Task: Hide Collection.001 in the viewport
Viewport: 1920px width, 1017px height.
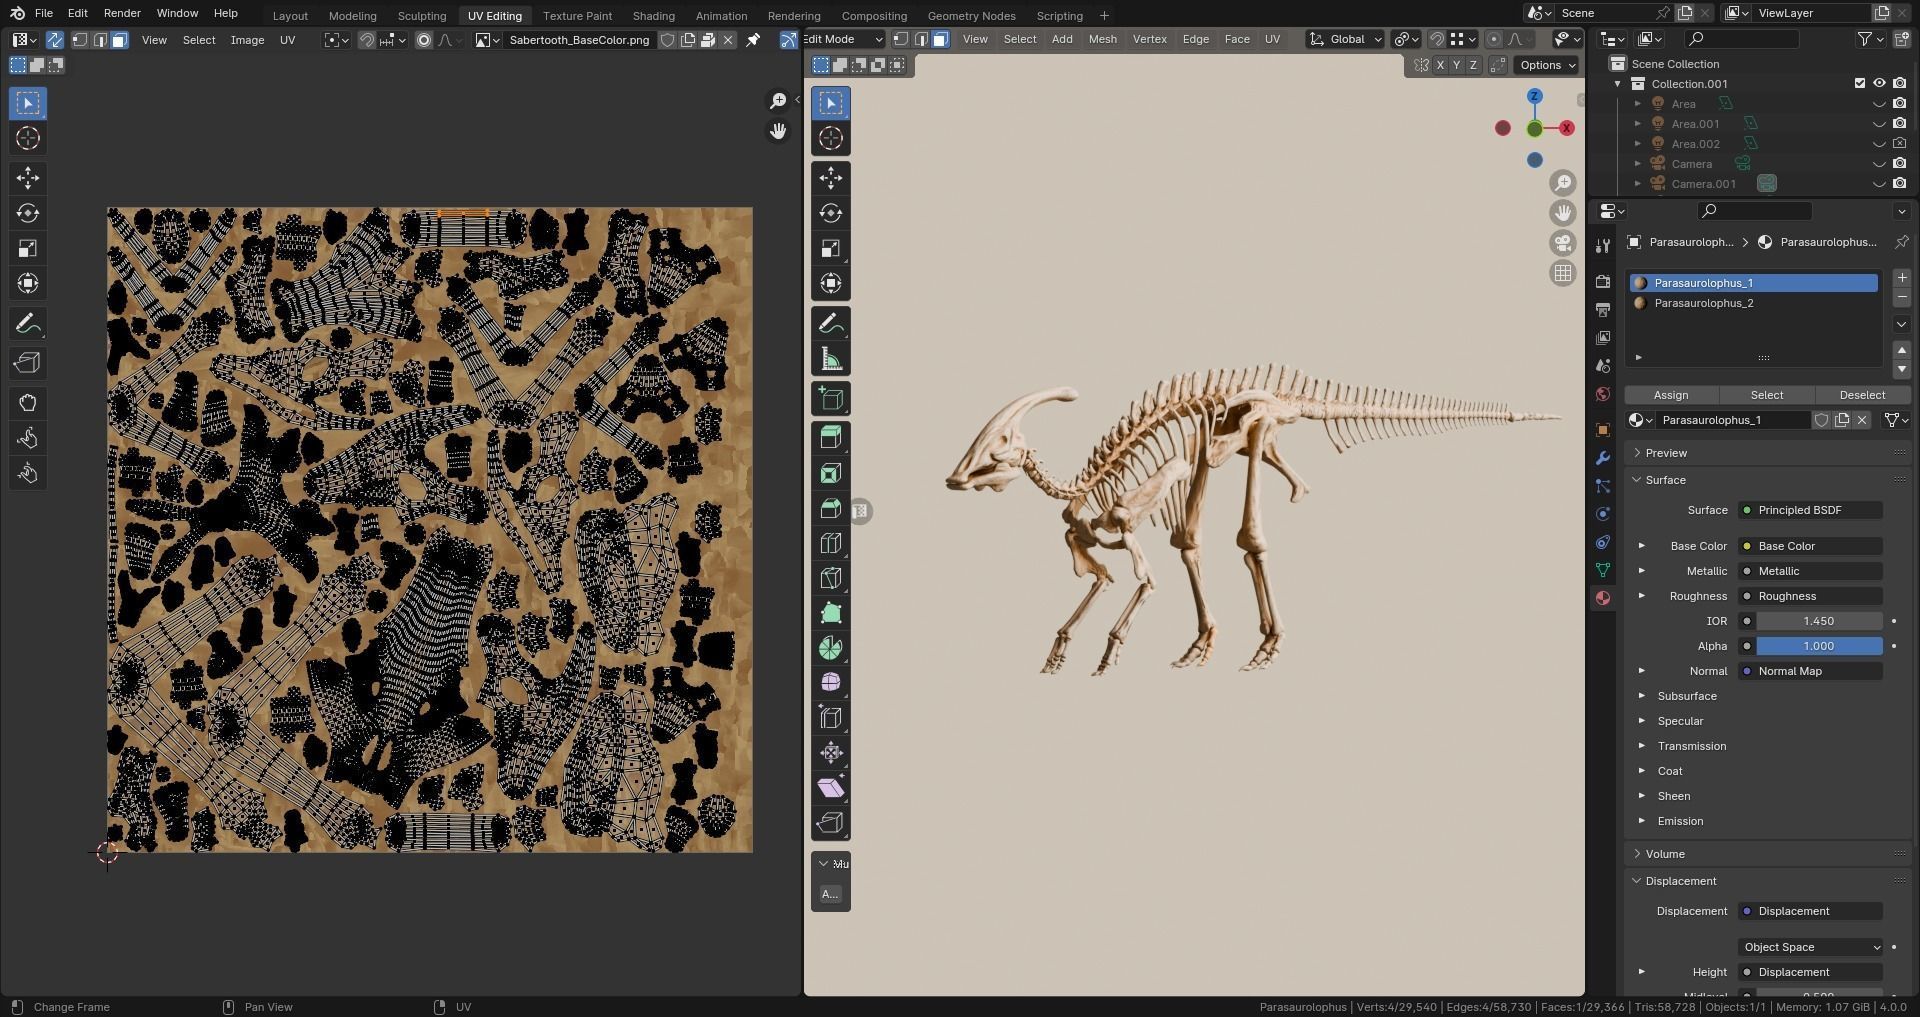Action: 1879,84
